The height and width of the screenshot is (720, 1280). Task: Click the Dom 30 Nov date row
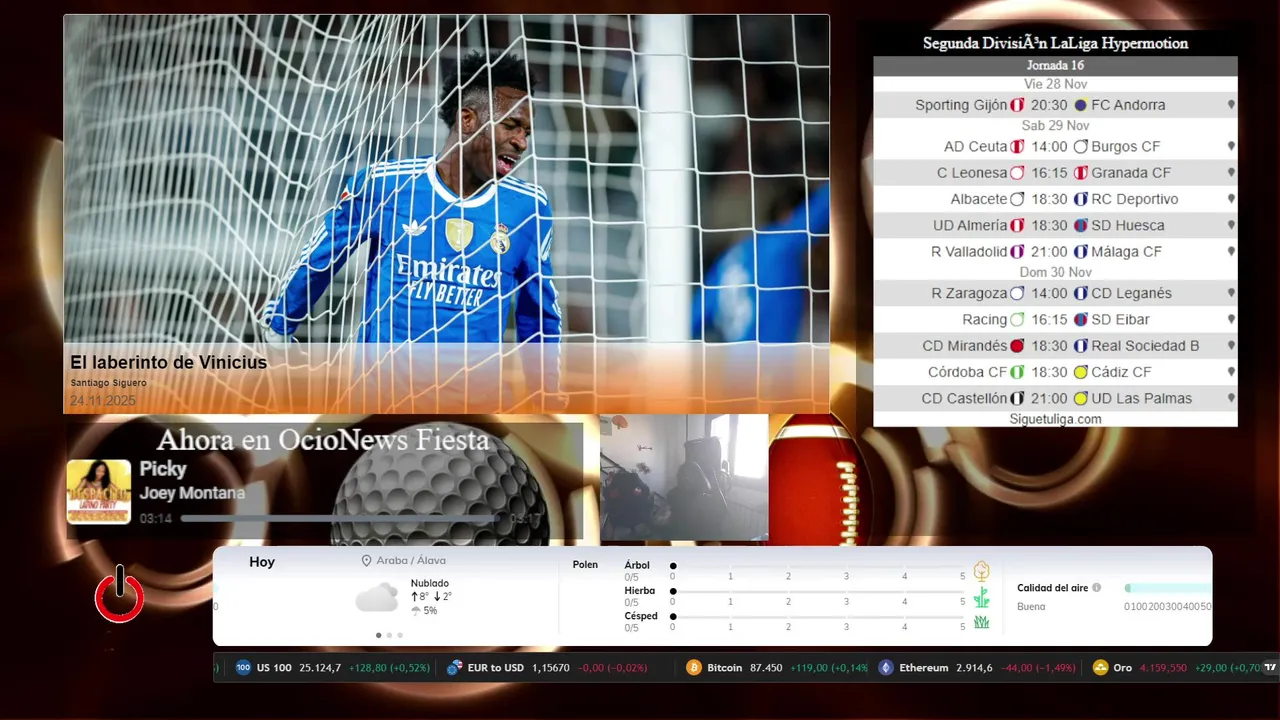tap(1055, 272)
